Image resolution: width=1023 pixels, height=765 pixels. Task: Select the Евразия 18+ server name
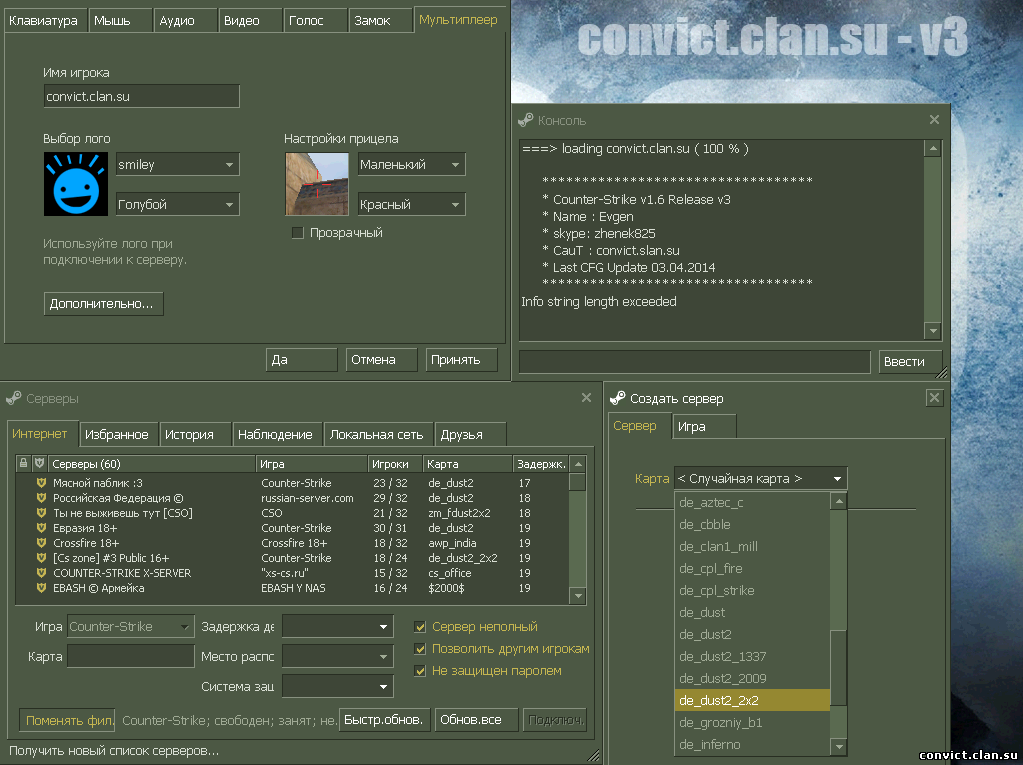(x=85, y=528)
